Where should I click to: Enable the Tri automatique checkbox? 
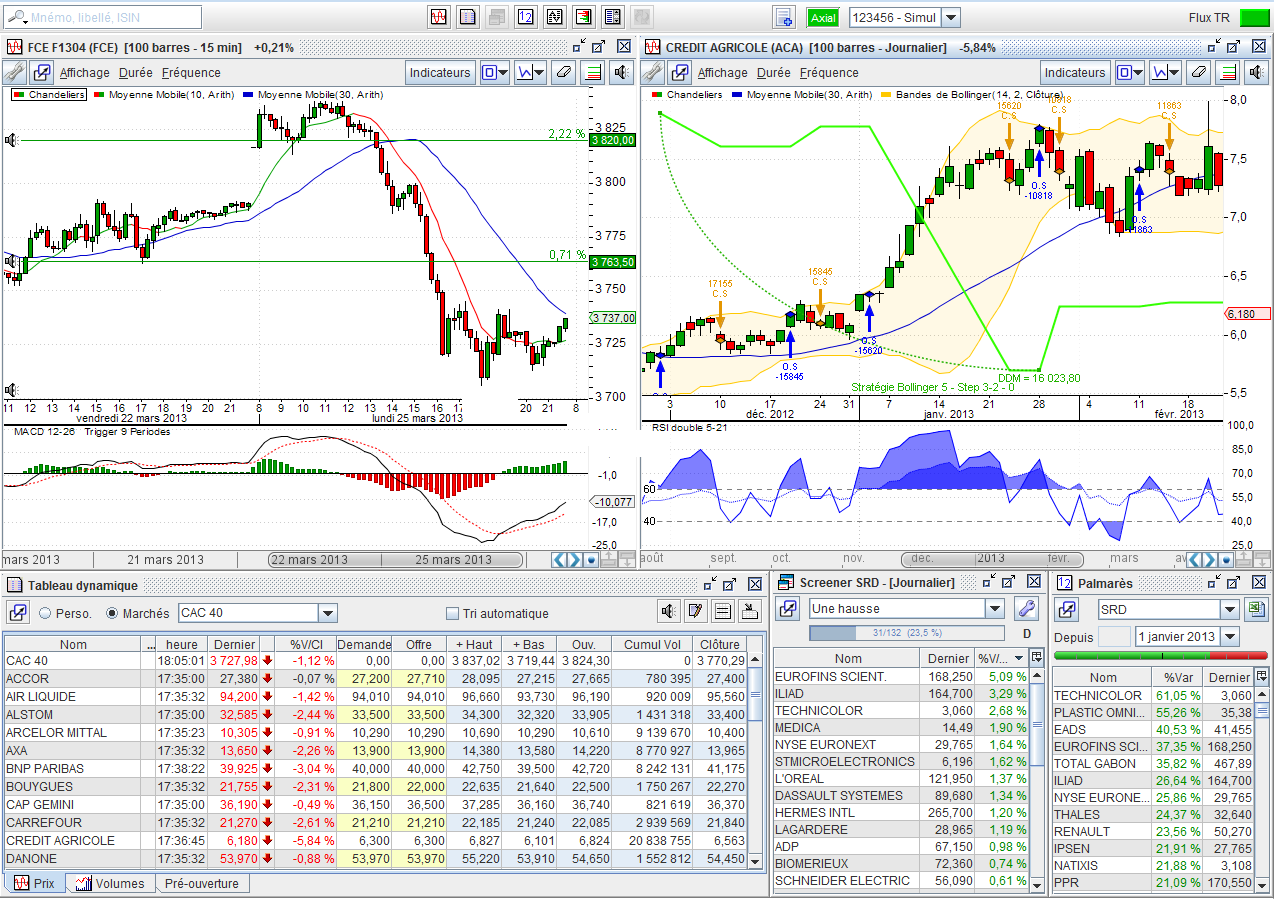(453, 613)
